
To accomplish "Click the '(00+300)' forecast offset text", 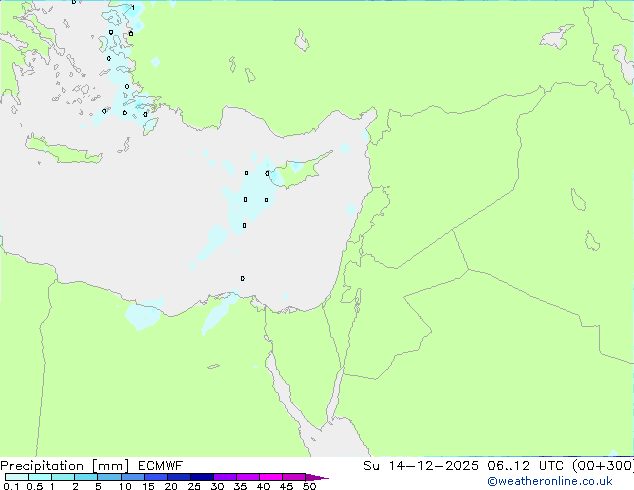I will tap(603, 466).
